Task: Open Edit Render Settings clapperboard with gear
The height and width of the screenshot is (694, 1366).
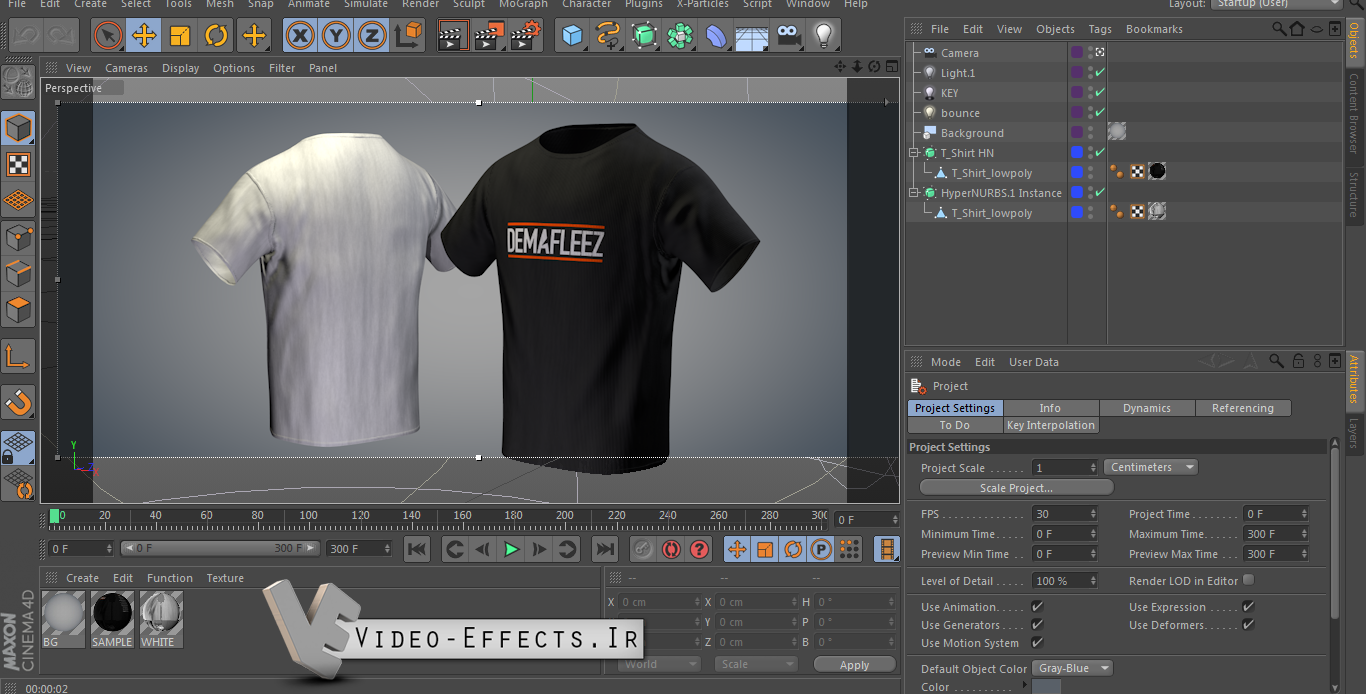Action: point(525,37)
